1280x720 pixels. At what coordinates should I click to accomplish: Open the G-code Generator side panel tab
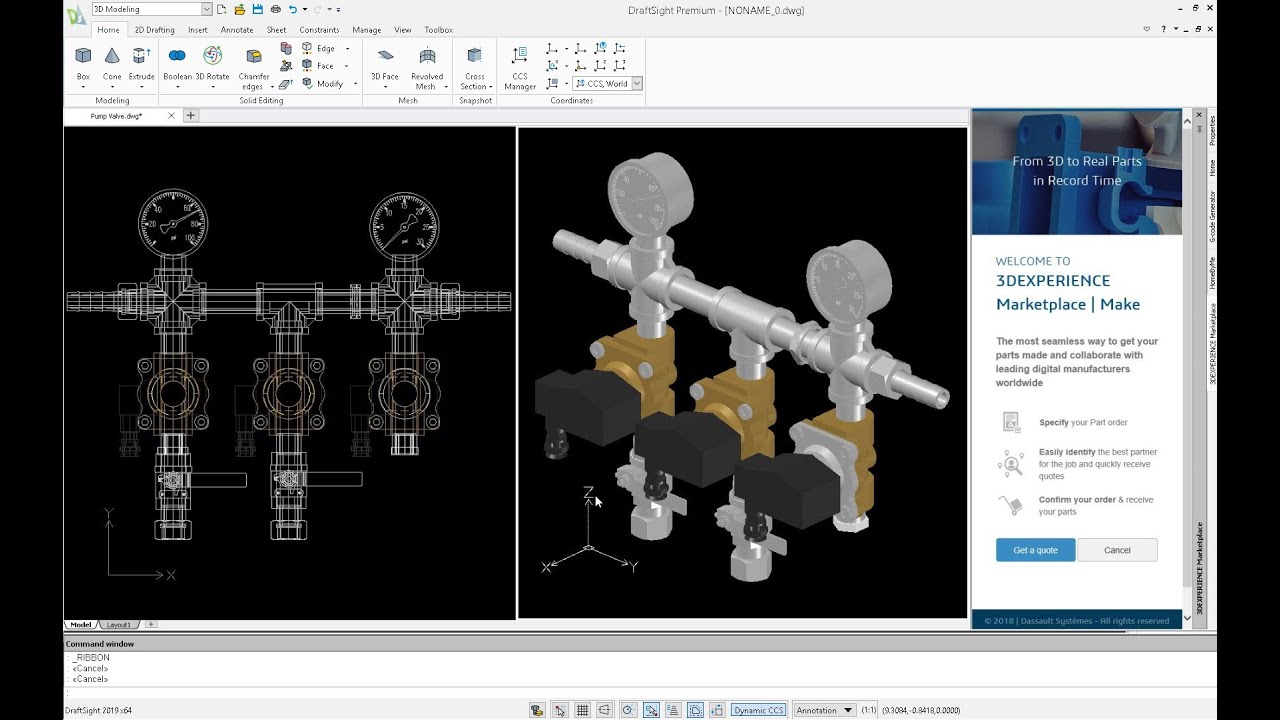point(1212,217)
